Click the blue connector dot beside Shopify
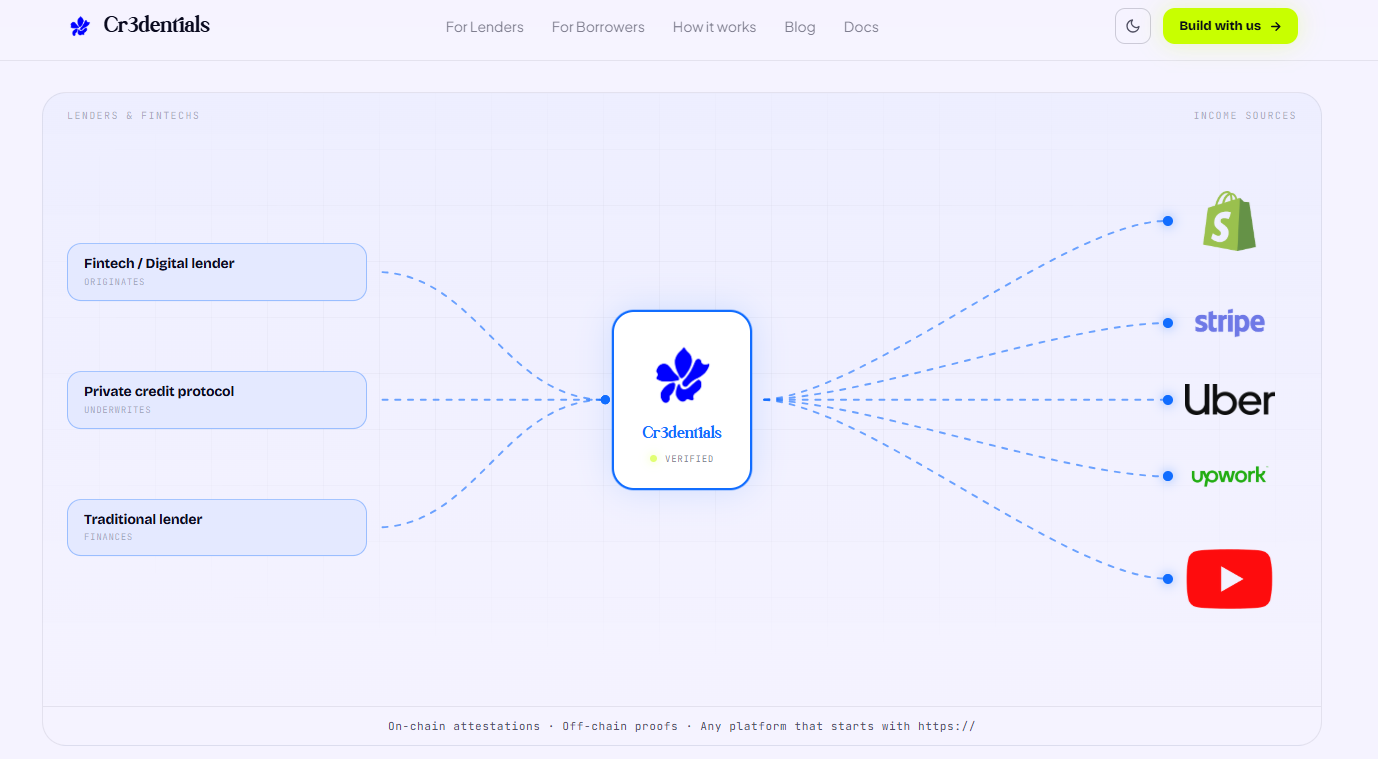 (x=1168, y=221)
